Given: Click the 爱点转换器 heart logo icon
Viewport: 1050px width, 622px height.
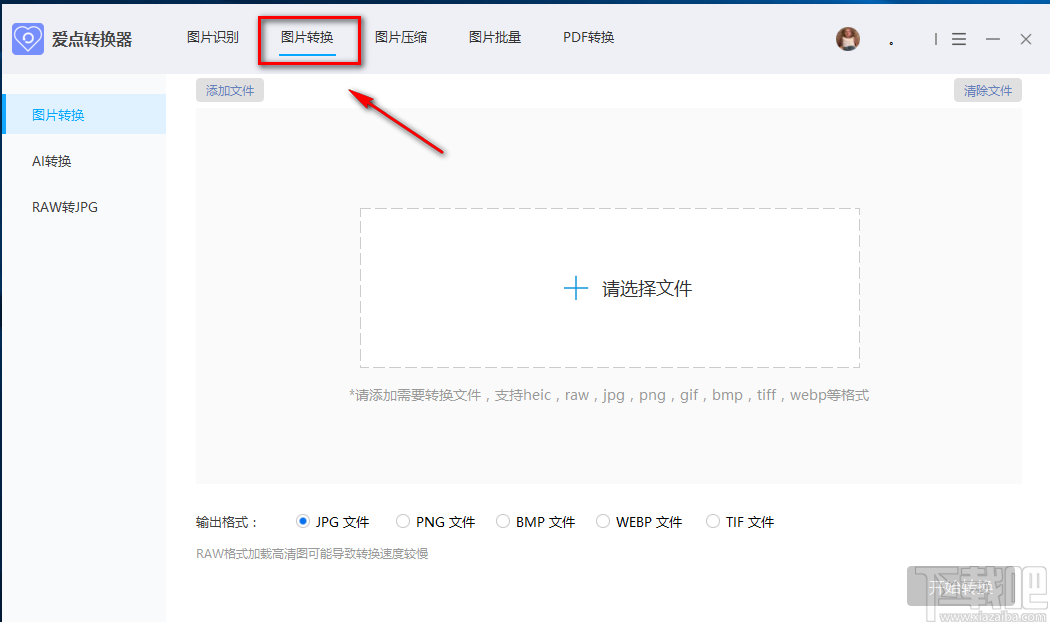Looking at the screenshot, I should pyautogui.click(x=27, y=38).
